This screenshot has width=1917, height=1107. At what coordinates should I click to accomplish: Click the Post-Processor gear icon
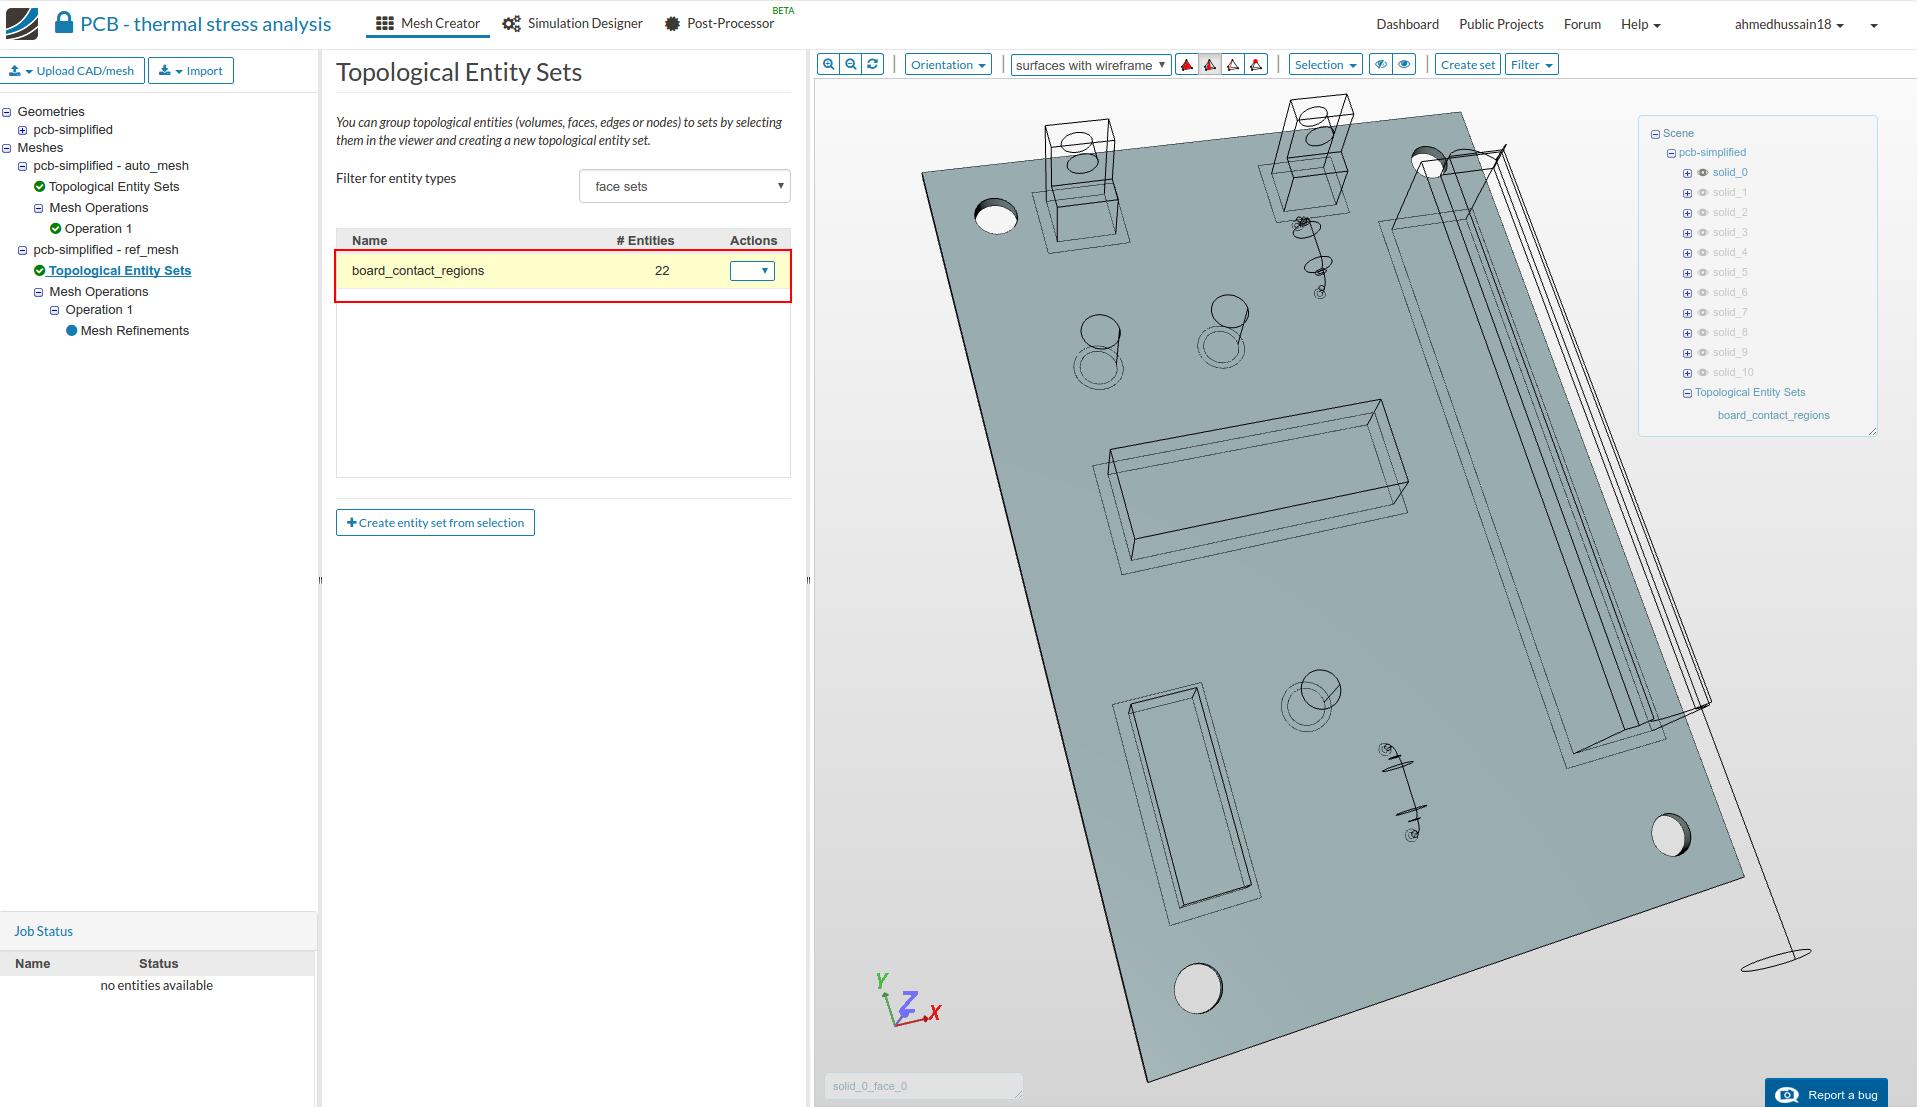click(x=672, y=23)
